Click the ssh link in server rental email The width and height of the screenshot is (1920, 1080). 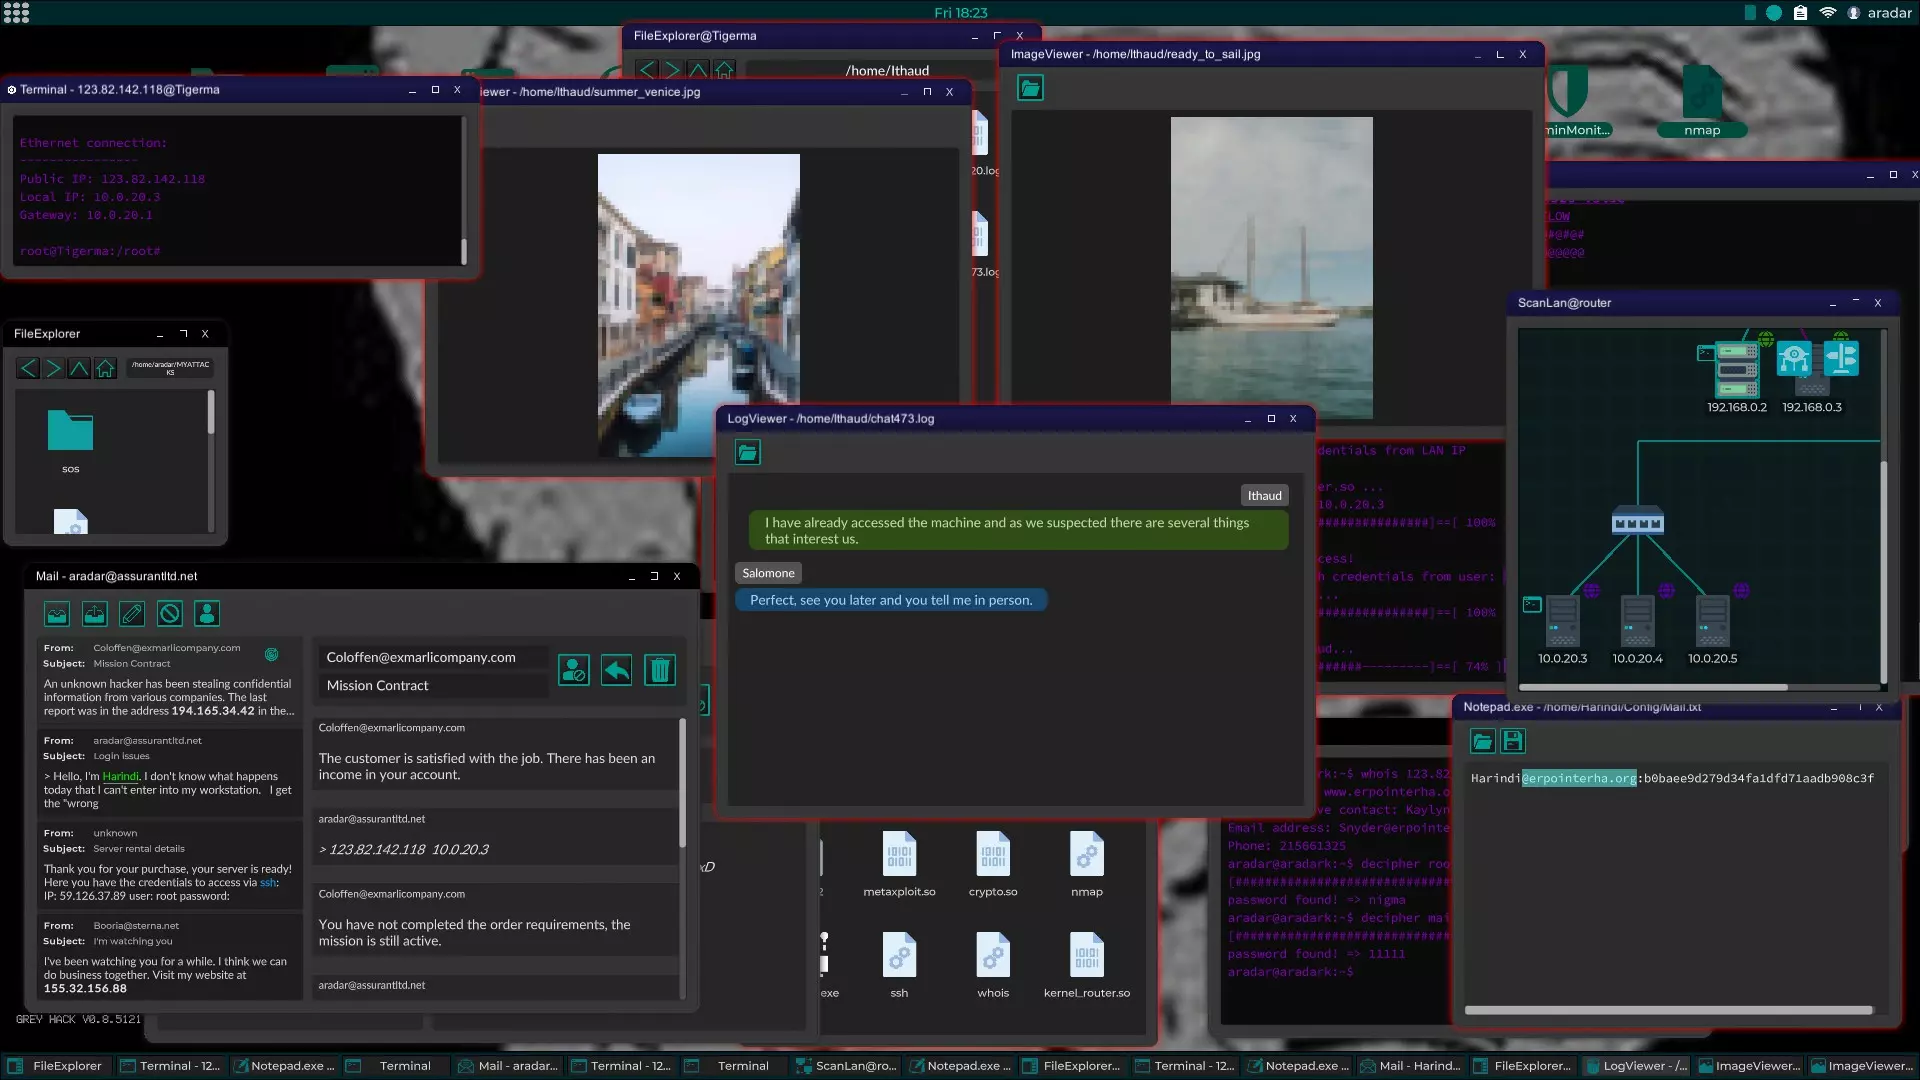coord(267,883)
